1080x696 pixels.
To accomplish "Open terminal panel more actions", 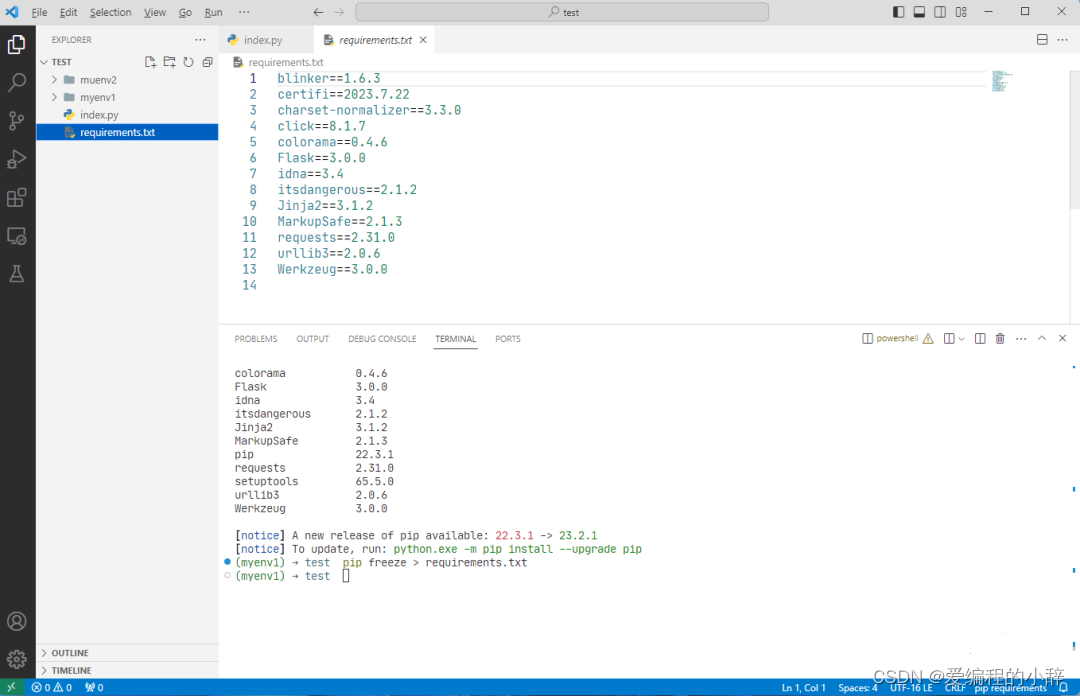I will [x=1021, y=338].
